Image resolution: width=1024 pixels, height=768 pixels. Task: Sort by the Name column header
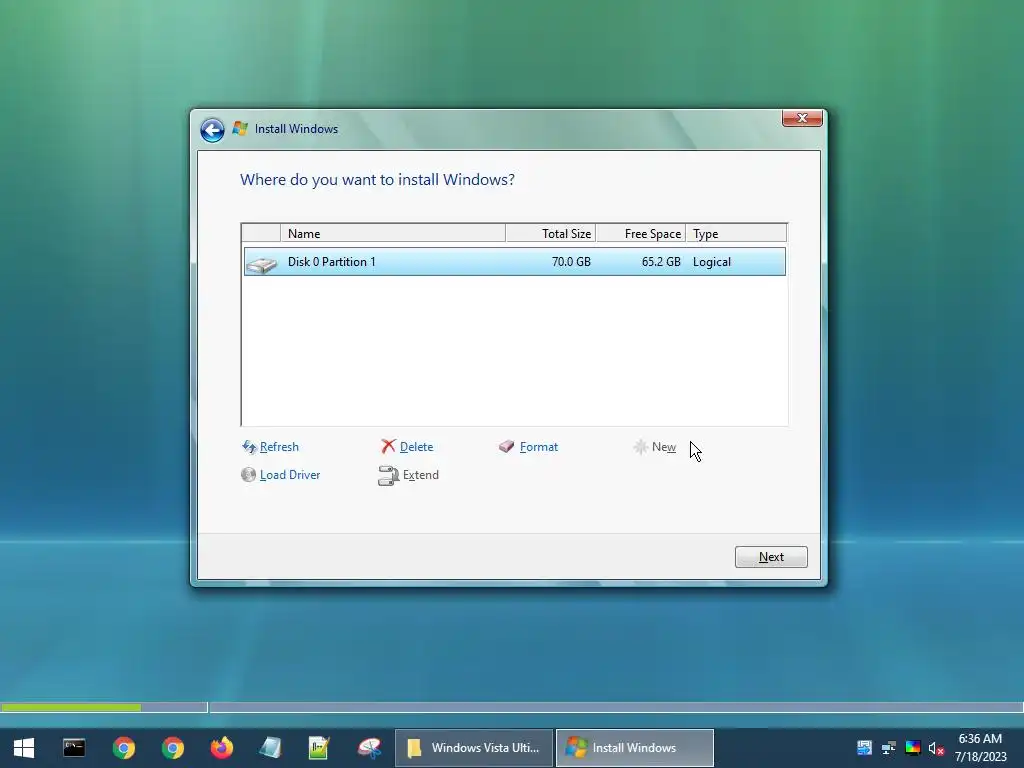(392, 233)
